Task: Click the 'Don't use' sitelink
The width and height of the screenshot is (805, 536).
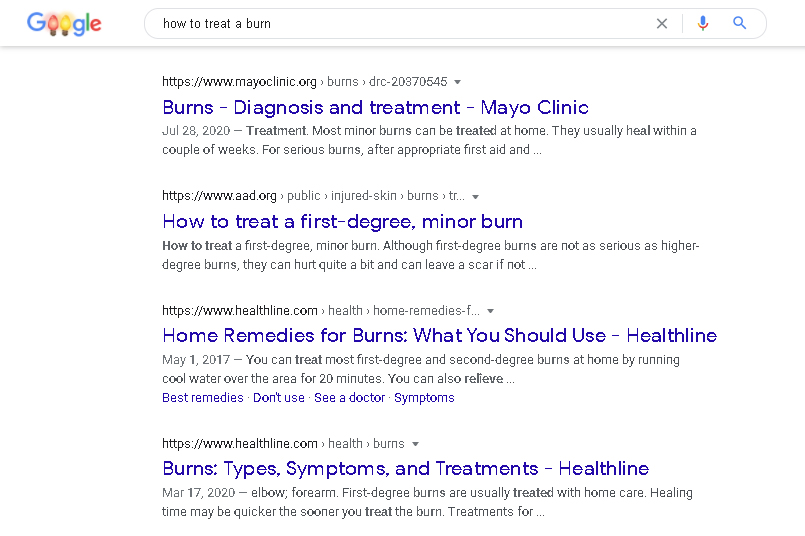Action: coord(279,398)
